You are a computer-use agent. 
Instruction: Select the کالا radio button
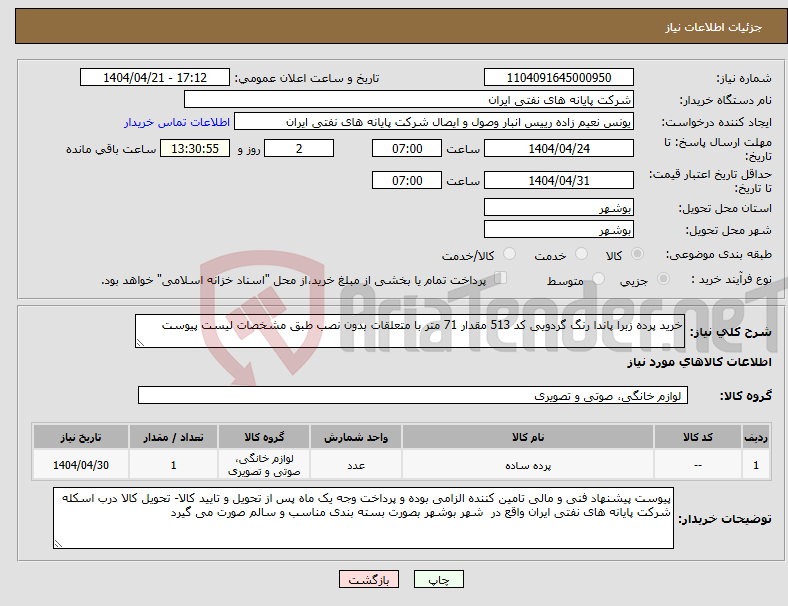point(637,254)
